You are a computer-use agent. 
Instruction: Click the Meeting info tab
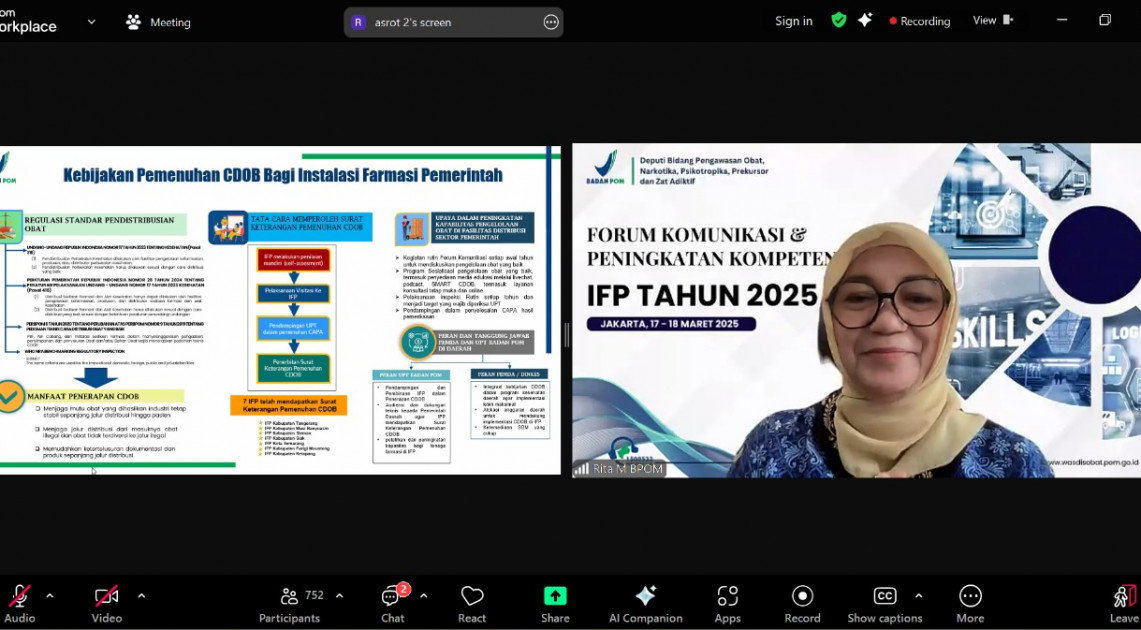click(158, 22)
